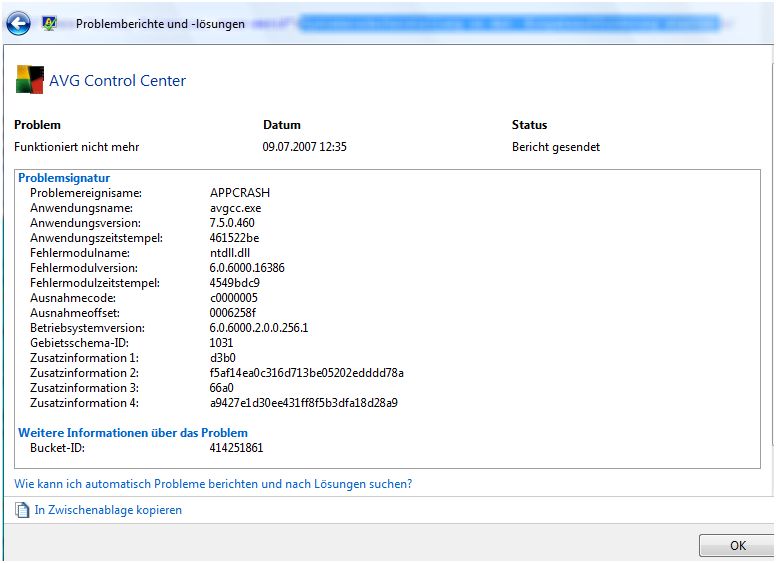Open the automatic problem reporting help link

pos(213,484)
